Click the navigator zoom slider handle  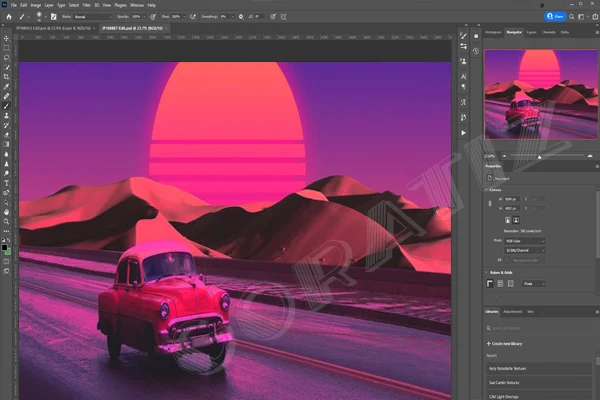[x=540, y=157]
